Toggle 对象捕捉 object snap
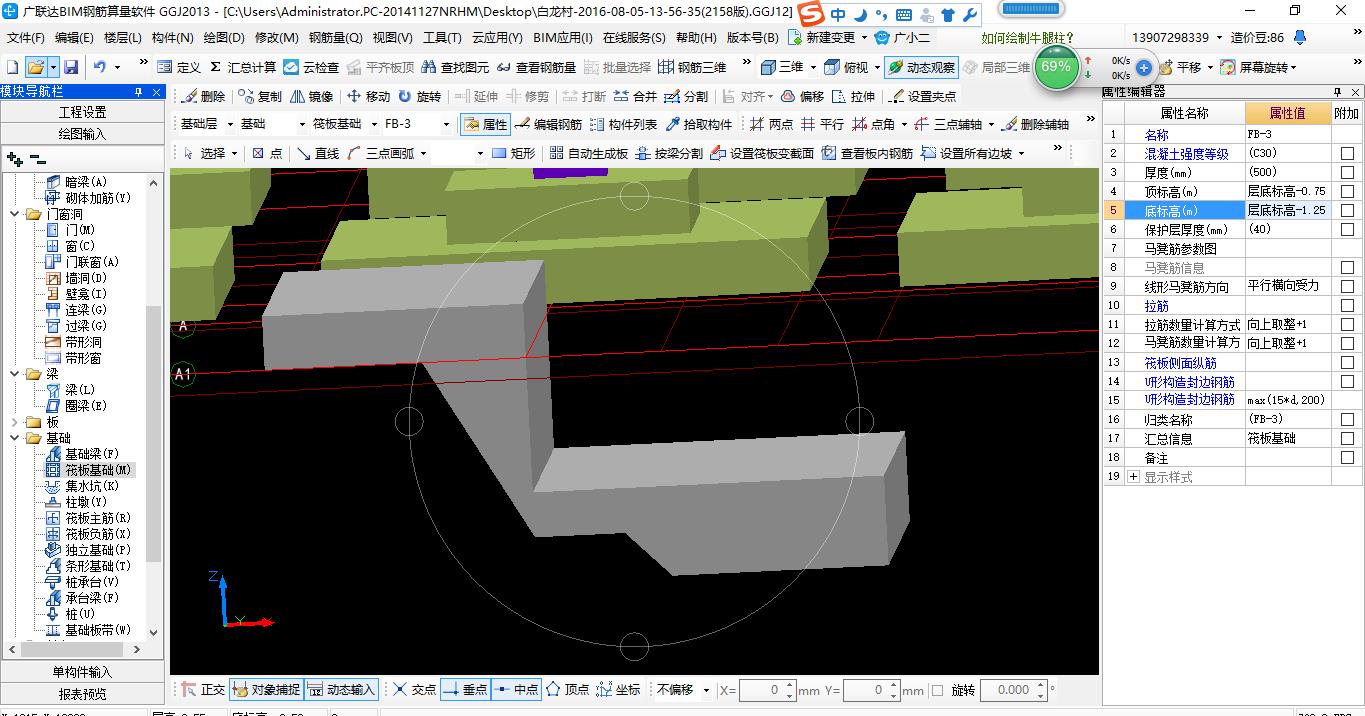The image size is (1365, 716). click(x=266, y=690)
